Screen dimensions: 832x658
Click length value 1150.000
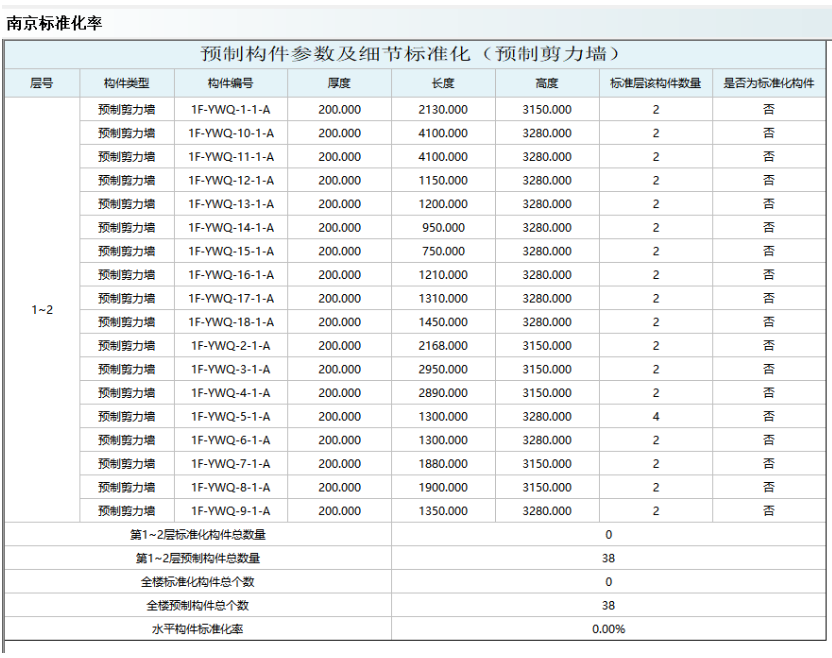(x=443, y=180)
